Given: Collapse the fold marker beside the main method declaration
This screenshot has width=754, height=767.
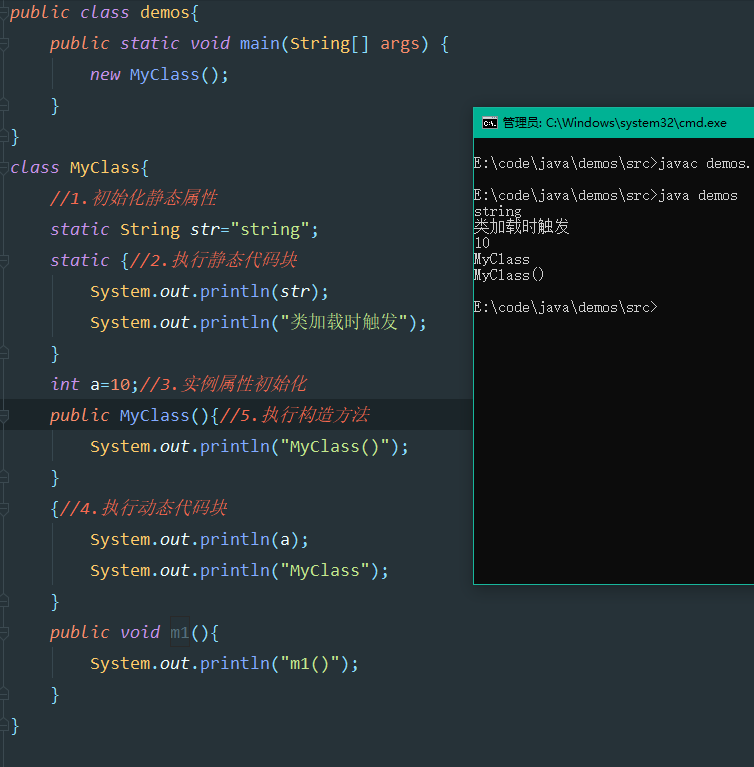Looking at the screenshot, I should (x=4, y=44).
